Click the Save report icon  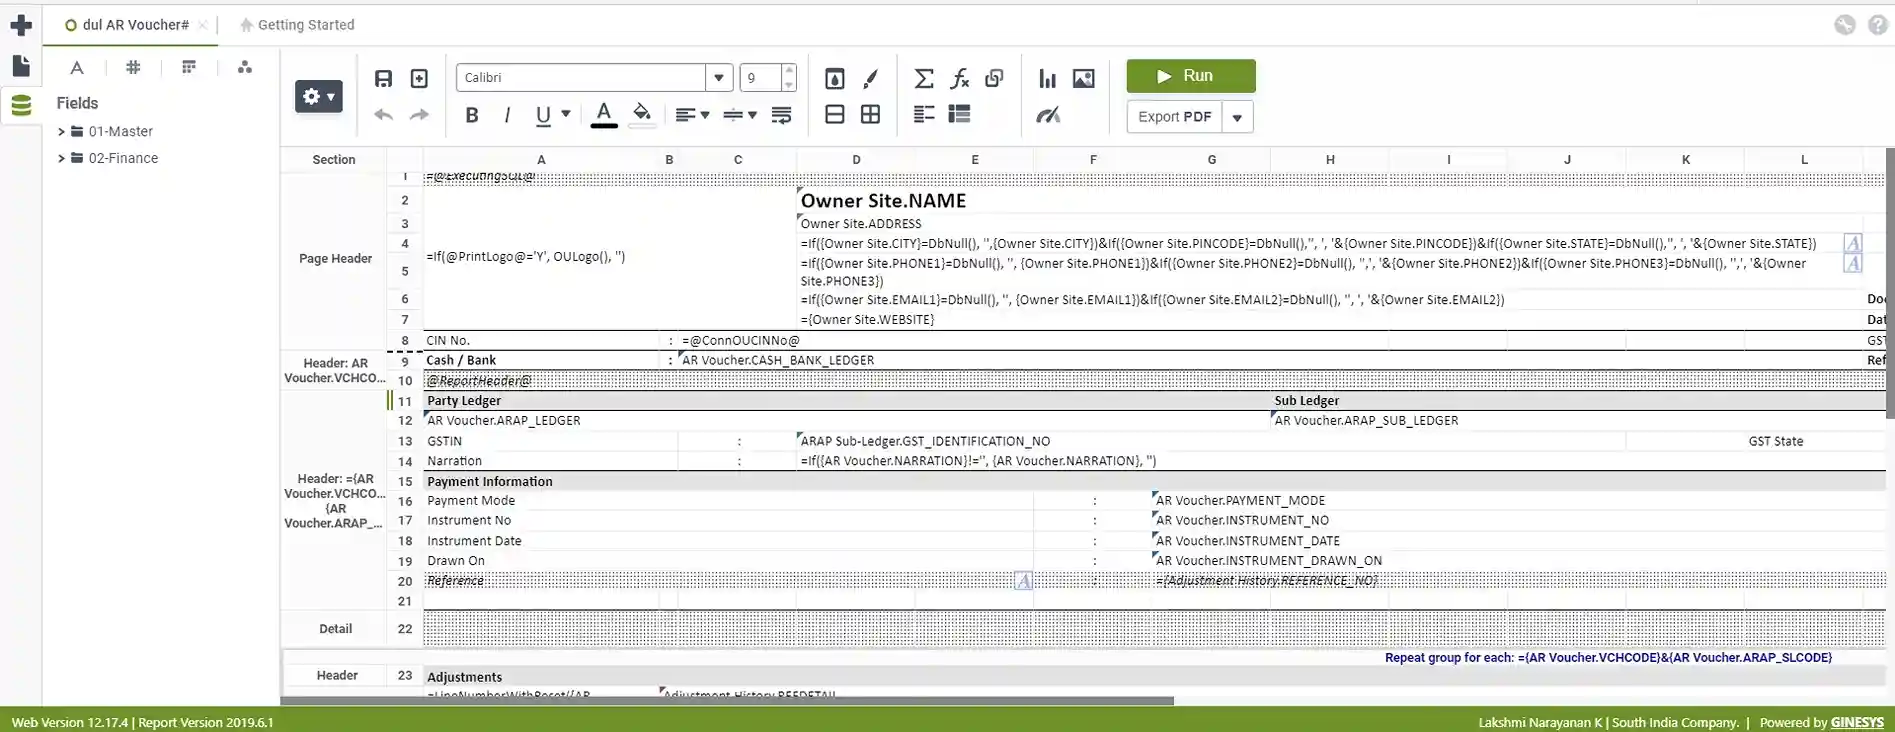click(383, 78)
